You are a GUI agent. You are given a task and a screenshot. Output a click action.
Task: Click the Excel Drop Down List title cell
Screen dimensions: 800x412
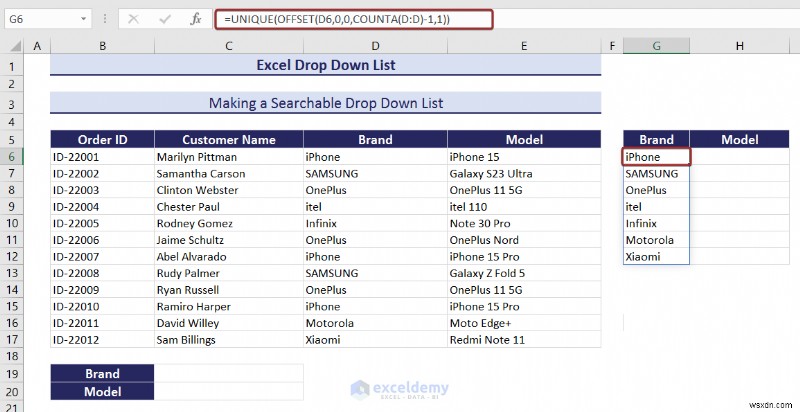[326, 65]
